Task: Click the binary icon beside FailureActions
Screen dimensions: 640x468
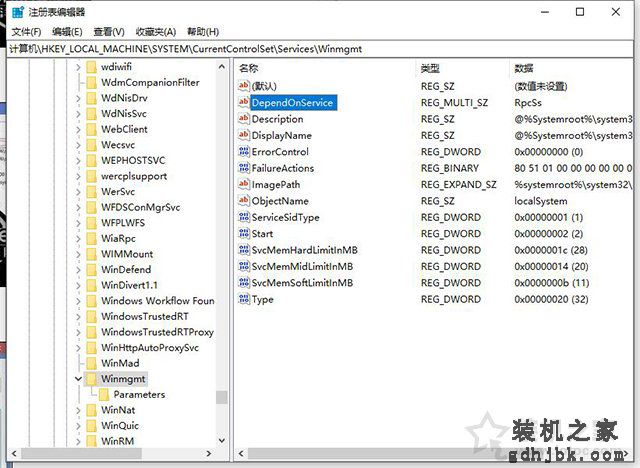Action: point(244,168)
